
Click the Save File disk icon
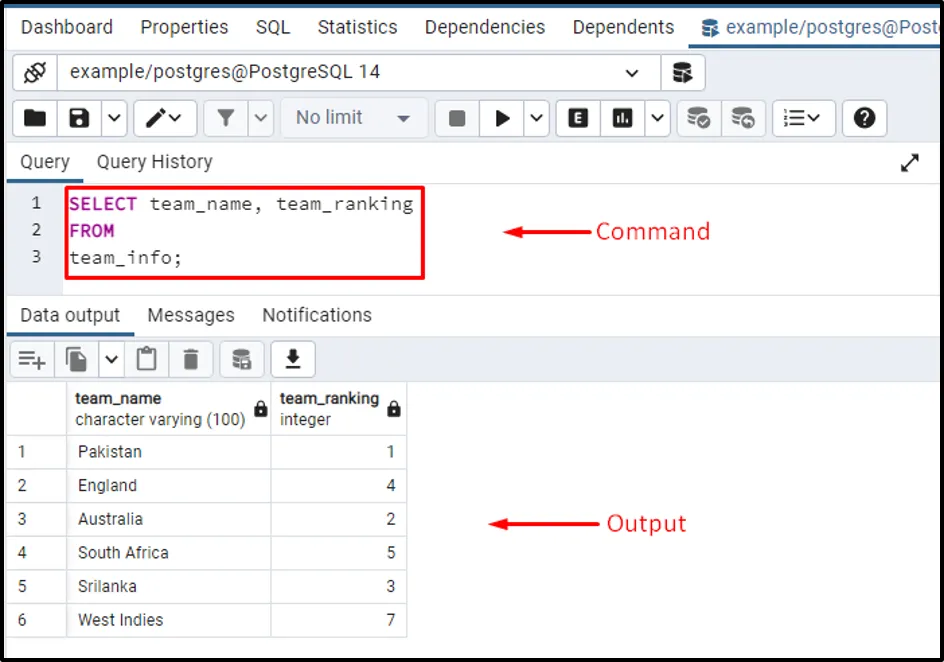point(80,118)
